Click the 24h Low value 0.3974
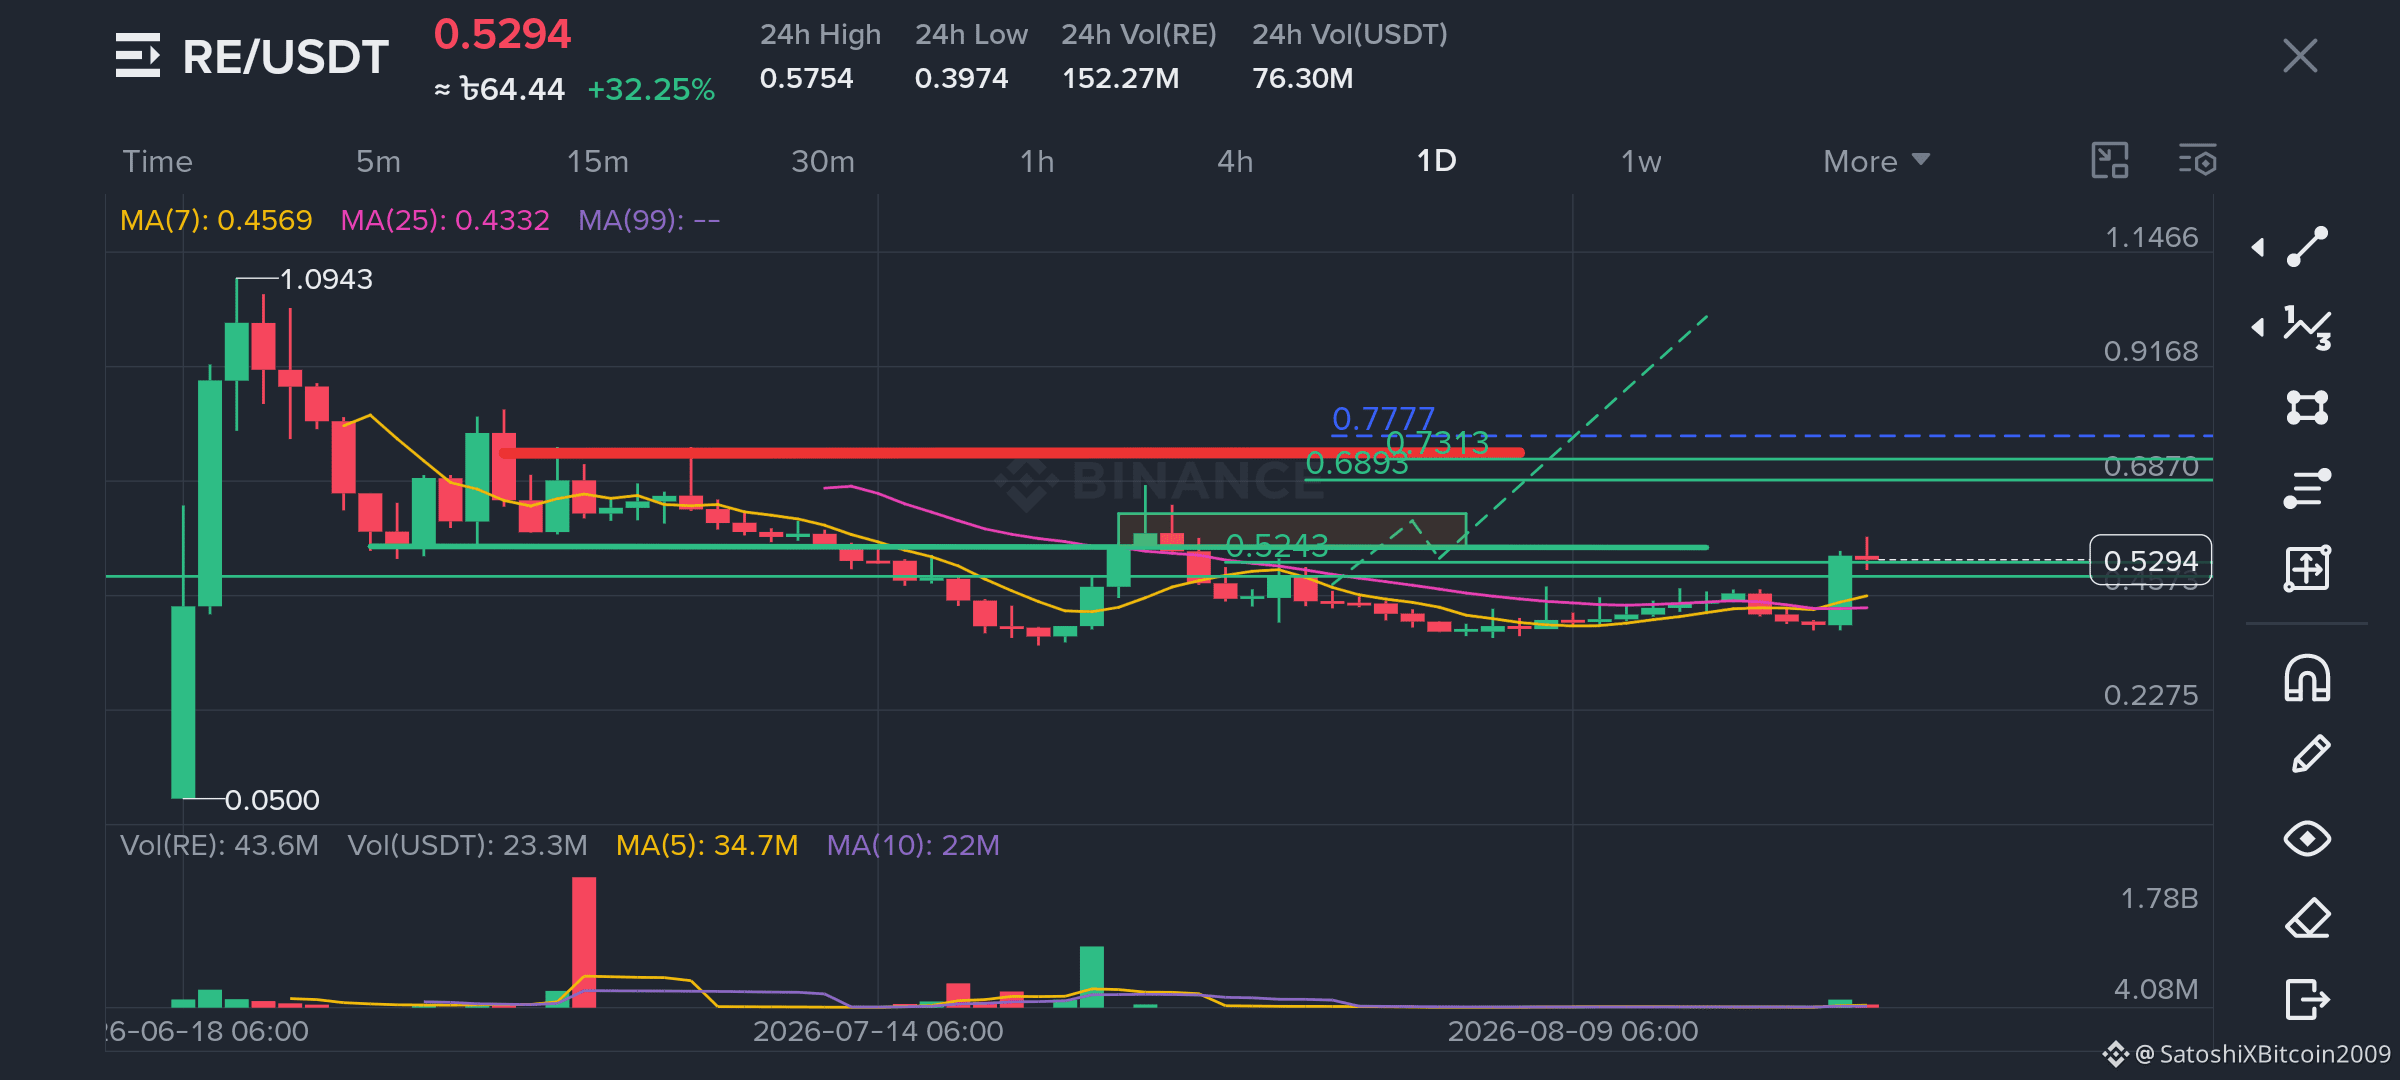The image size is (2400, 1080). [x=961, y=78]
